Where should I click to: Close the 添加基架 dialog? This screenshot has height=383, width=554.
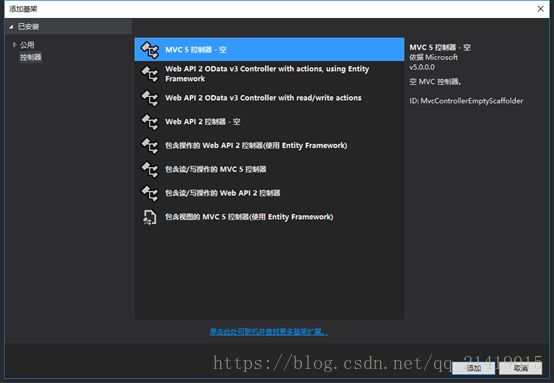541,9
